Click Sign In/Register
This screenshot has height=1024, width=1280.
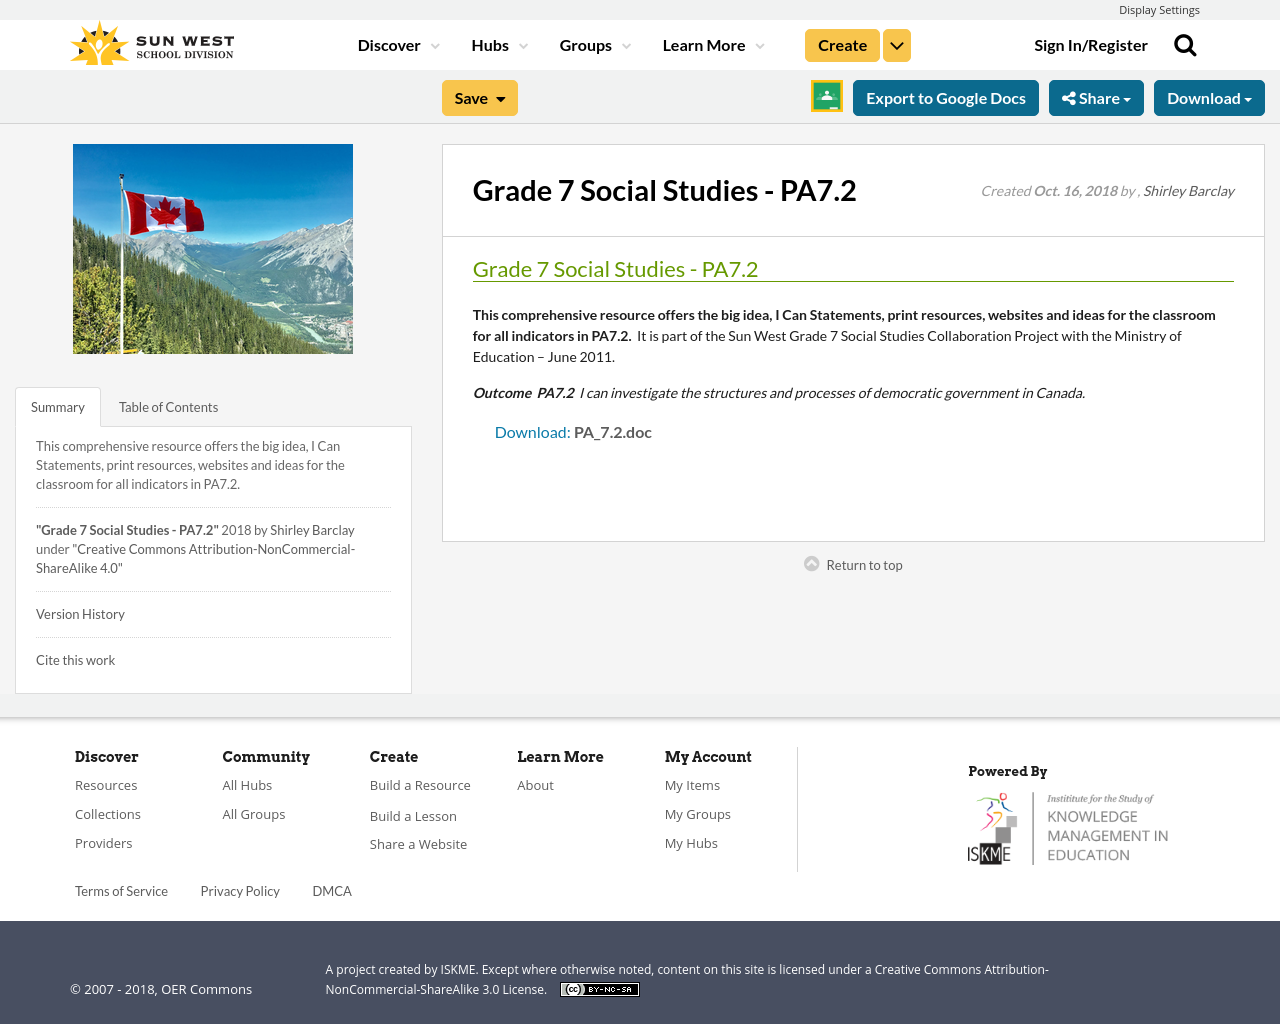(x=1091, y=43)
